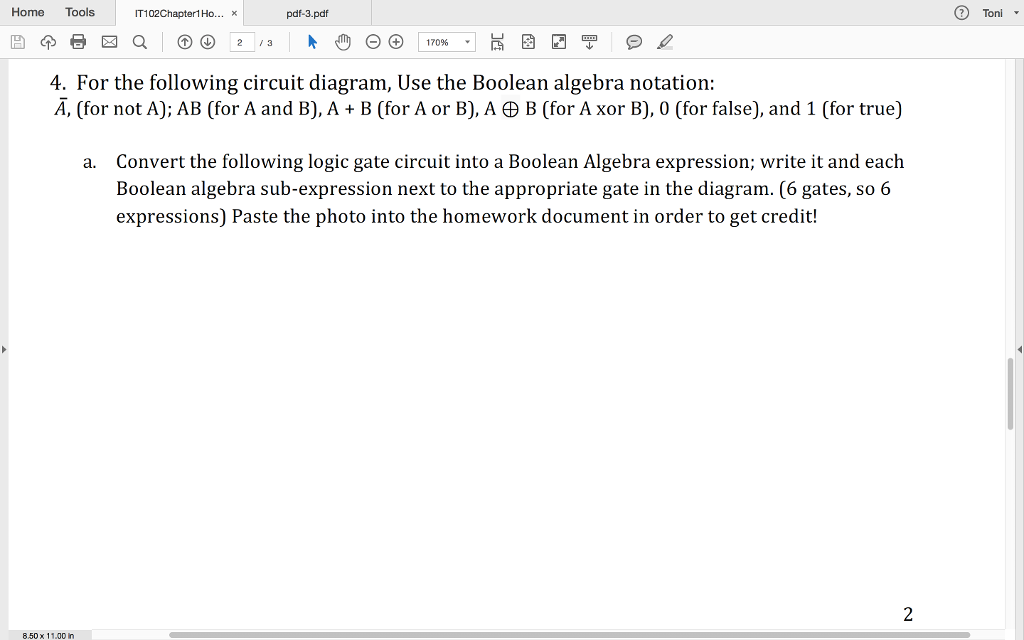The image size is (1024, 640).
Task: Email the PDF as attachment
Action: (x=108, y=42)
